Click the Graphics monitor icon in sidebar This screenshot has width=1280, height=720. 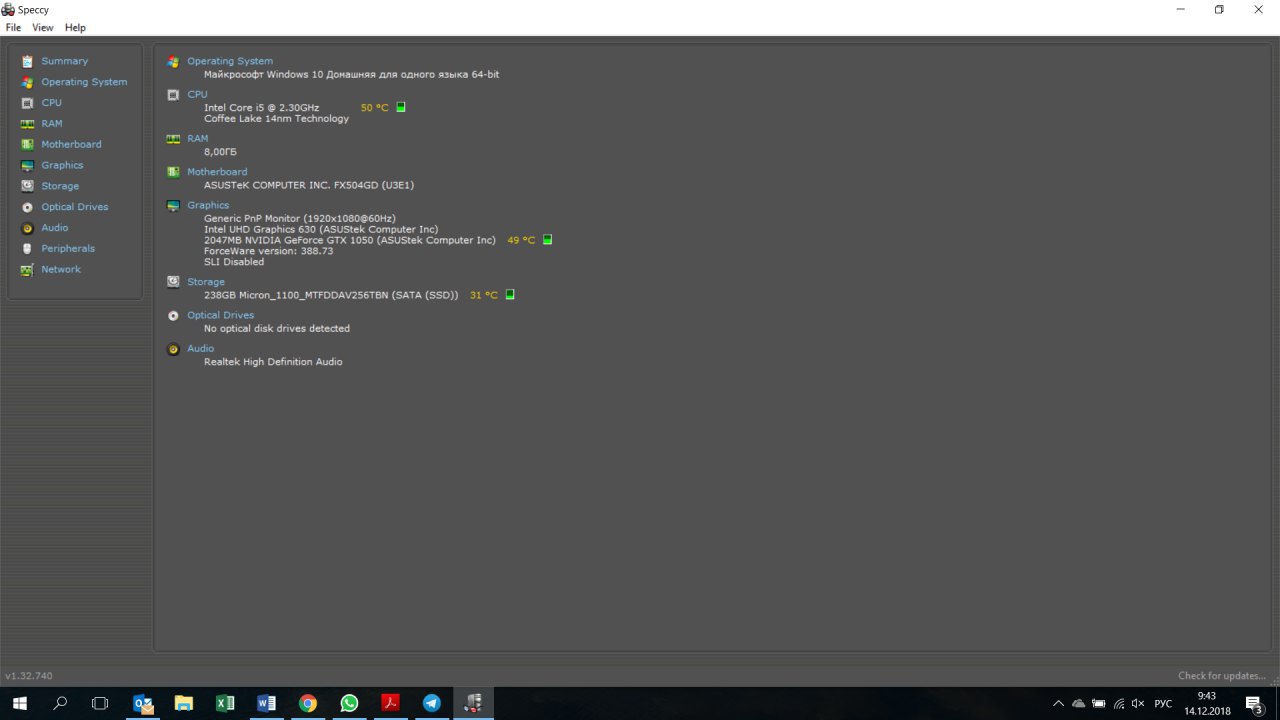(27, 165)
